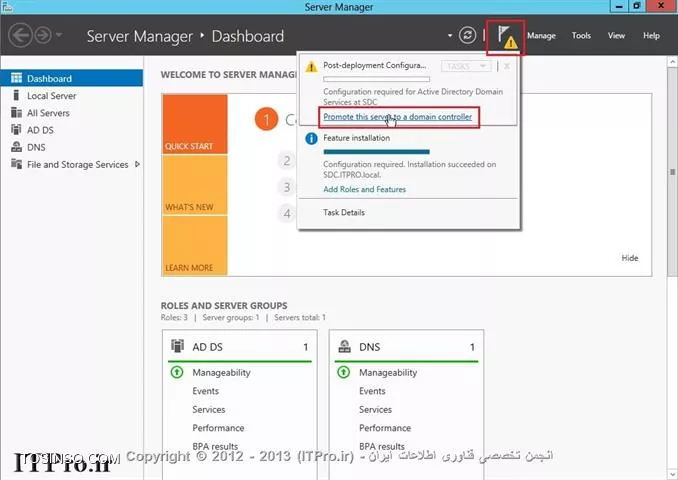Open the View menu
Image resolution: width=678 pixels, height=480 pixels.
616,35
